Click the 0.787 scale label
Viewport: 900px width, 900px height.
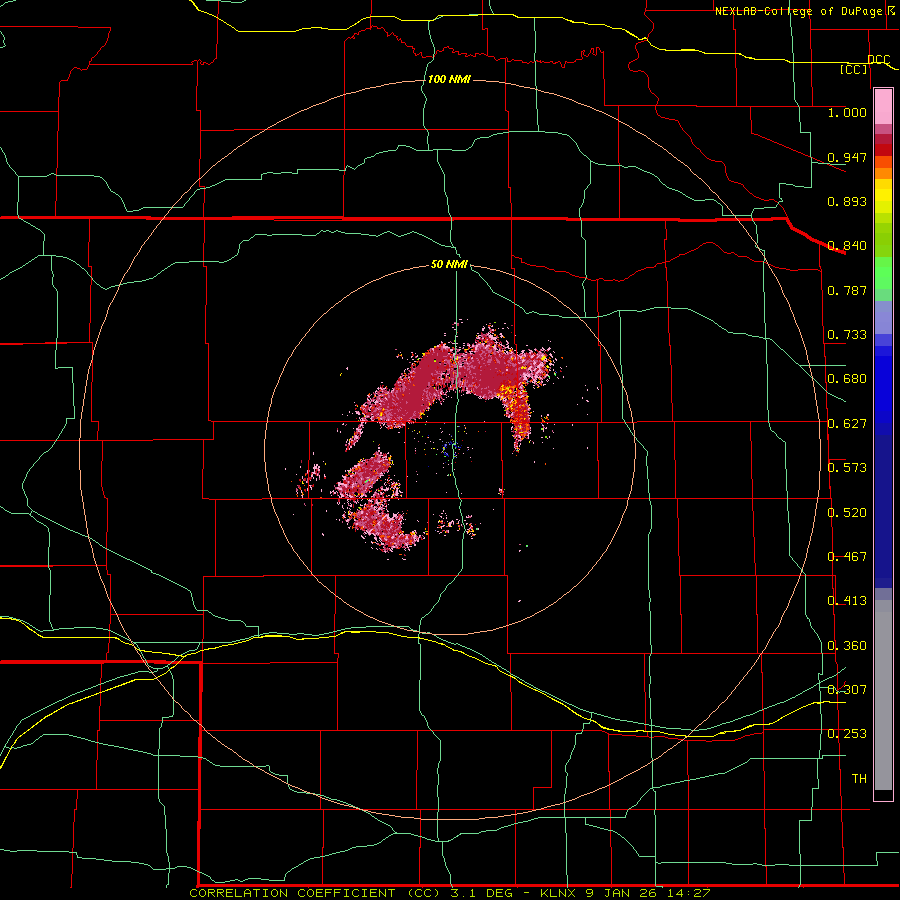(x=847, y=290)
